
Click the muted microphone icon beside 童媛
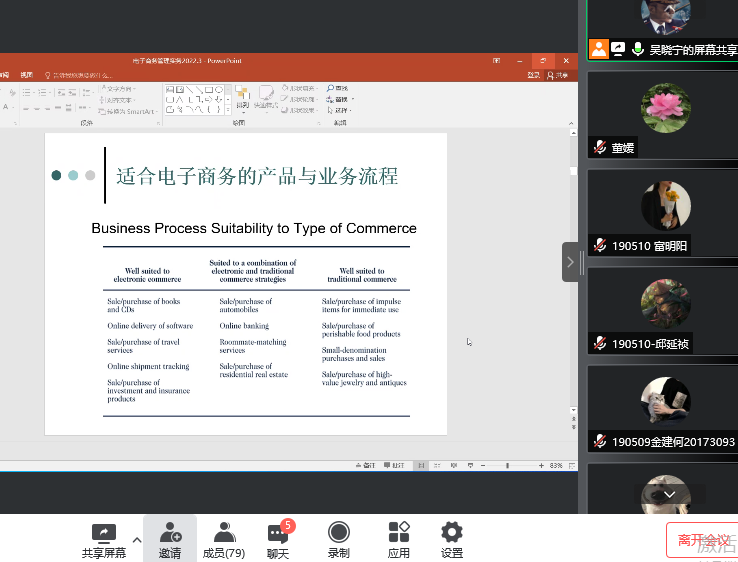[600, 148]
